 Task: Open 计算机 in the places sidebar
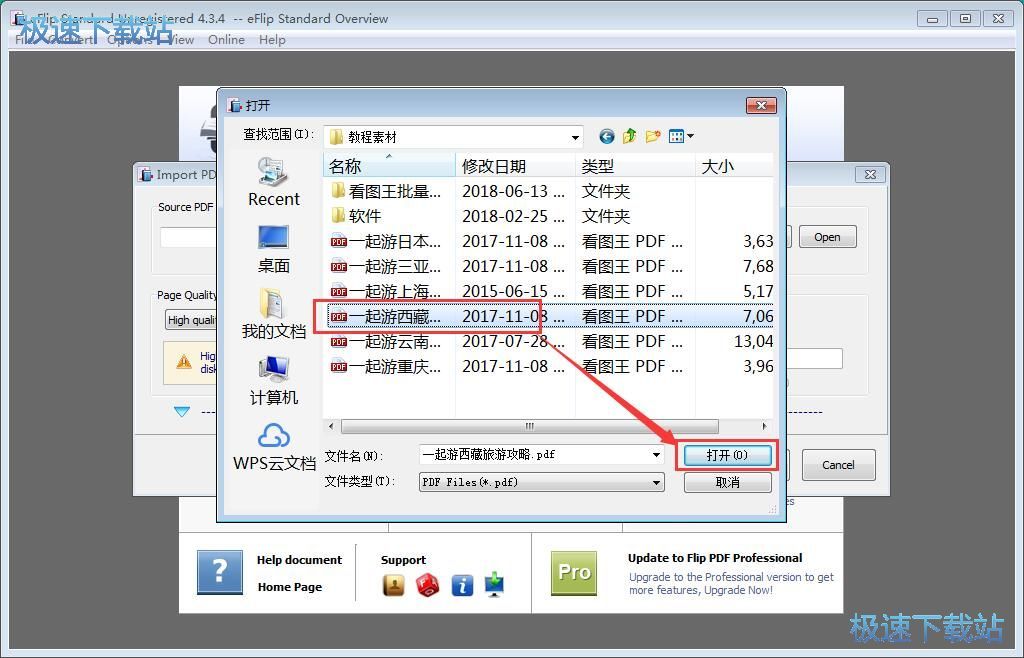(274, 381)
